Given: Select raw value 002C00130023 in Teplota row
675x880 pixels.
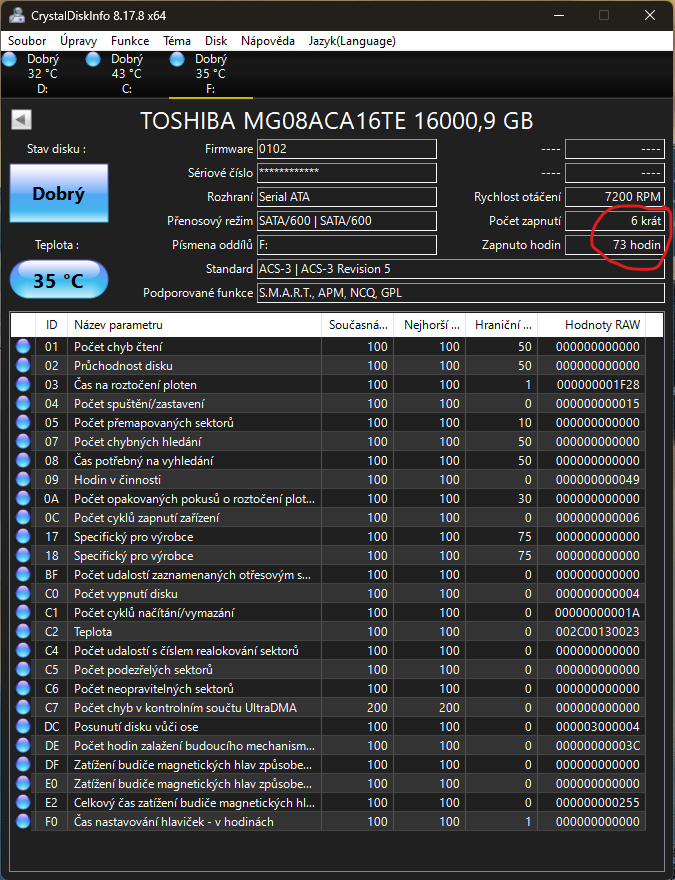Looking at the screenshot, I should [x=598, y=632].
